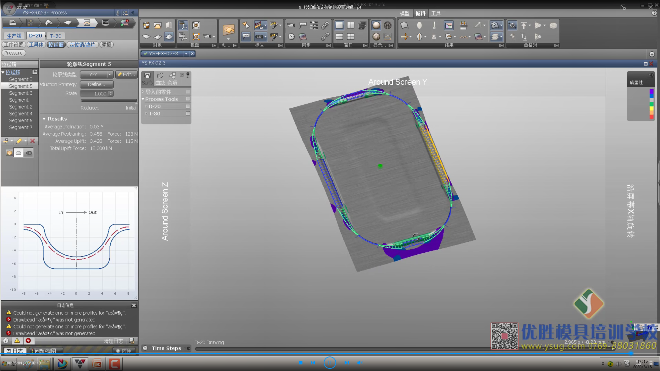Click the pencil edit icon under segment list
Image resolution: width=660 pixels, height=371 pixels.
coord(19,141)
